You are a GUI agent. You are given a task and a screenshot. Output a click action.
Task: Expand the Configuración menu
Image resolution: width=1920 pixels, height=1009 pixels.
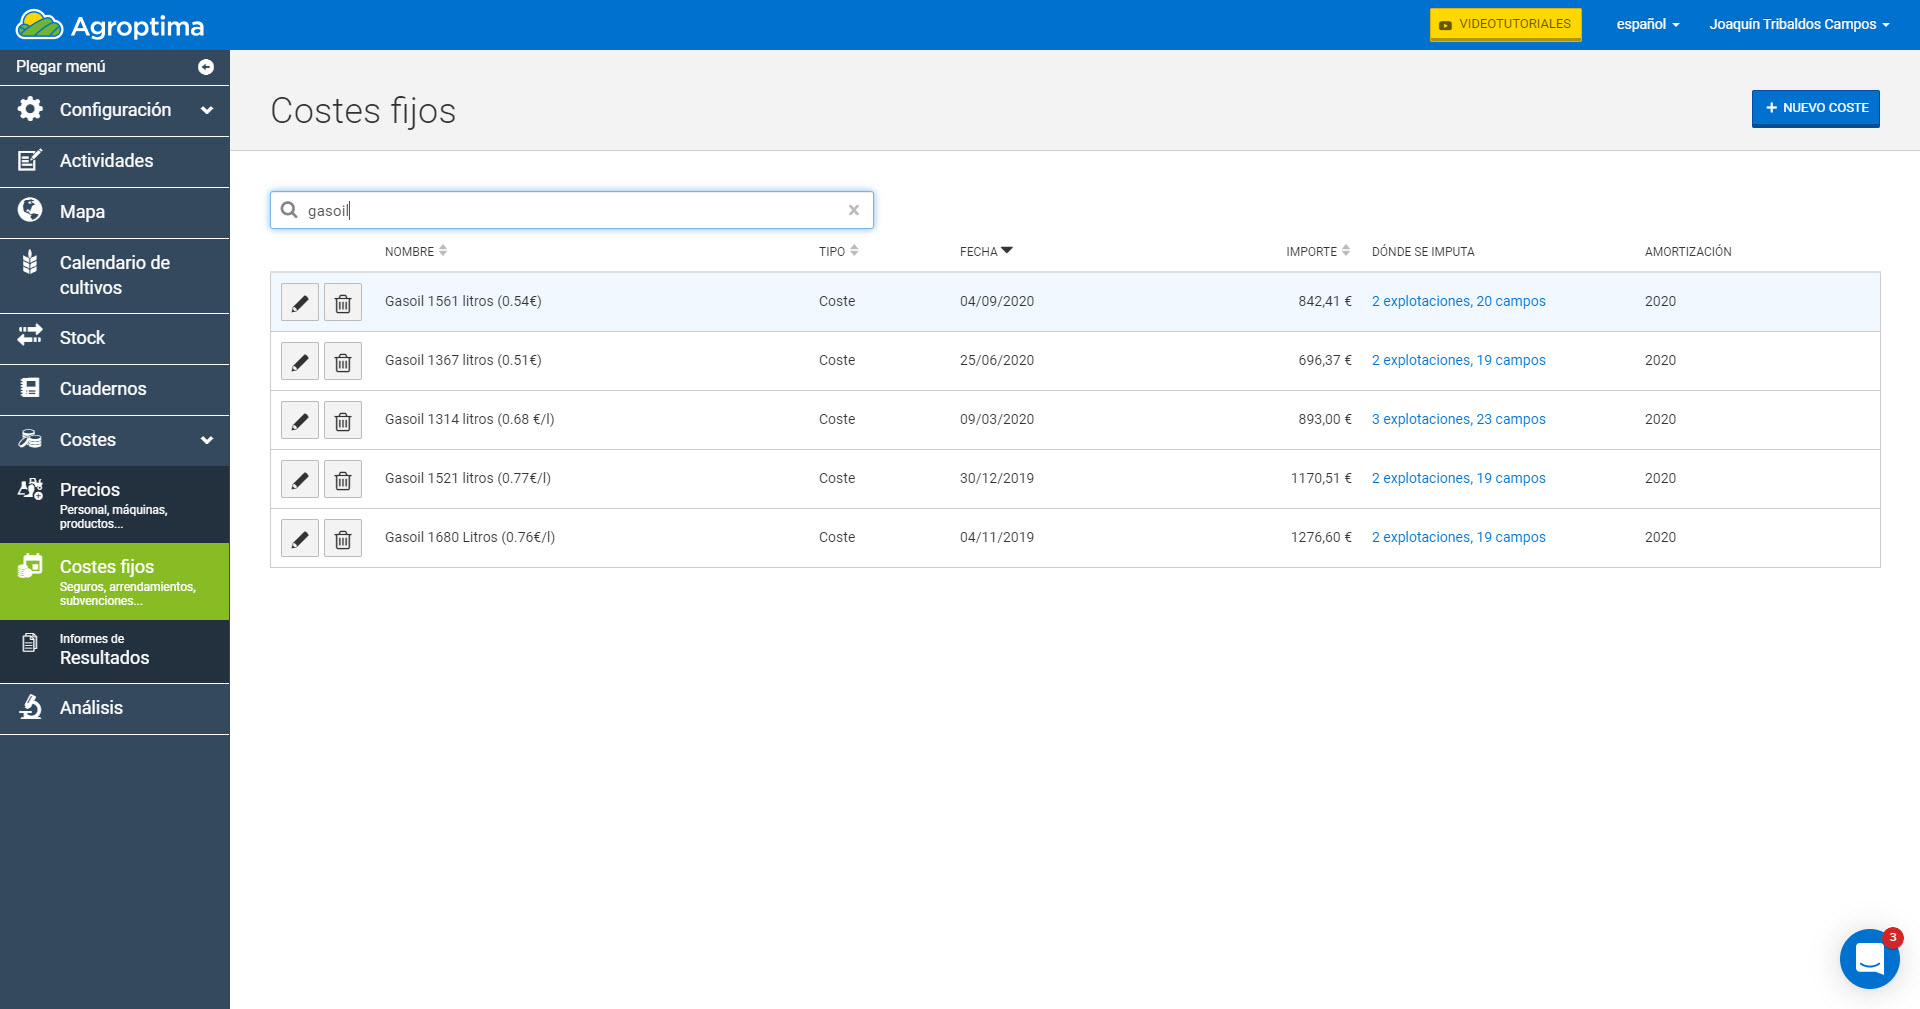tap(114, 110)
